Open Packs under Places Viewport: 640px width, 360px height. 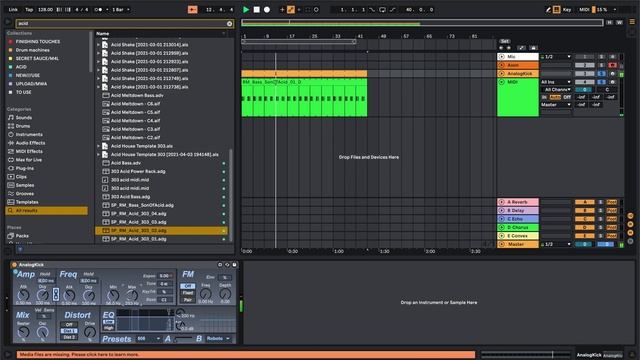point(22,236)
